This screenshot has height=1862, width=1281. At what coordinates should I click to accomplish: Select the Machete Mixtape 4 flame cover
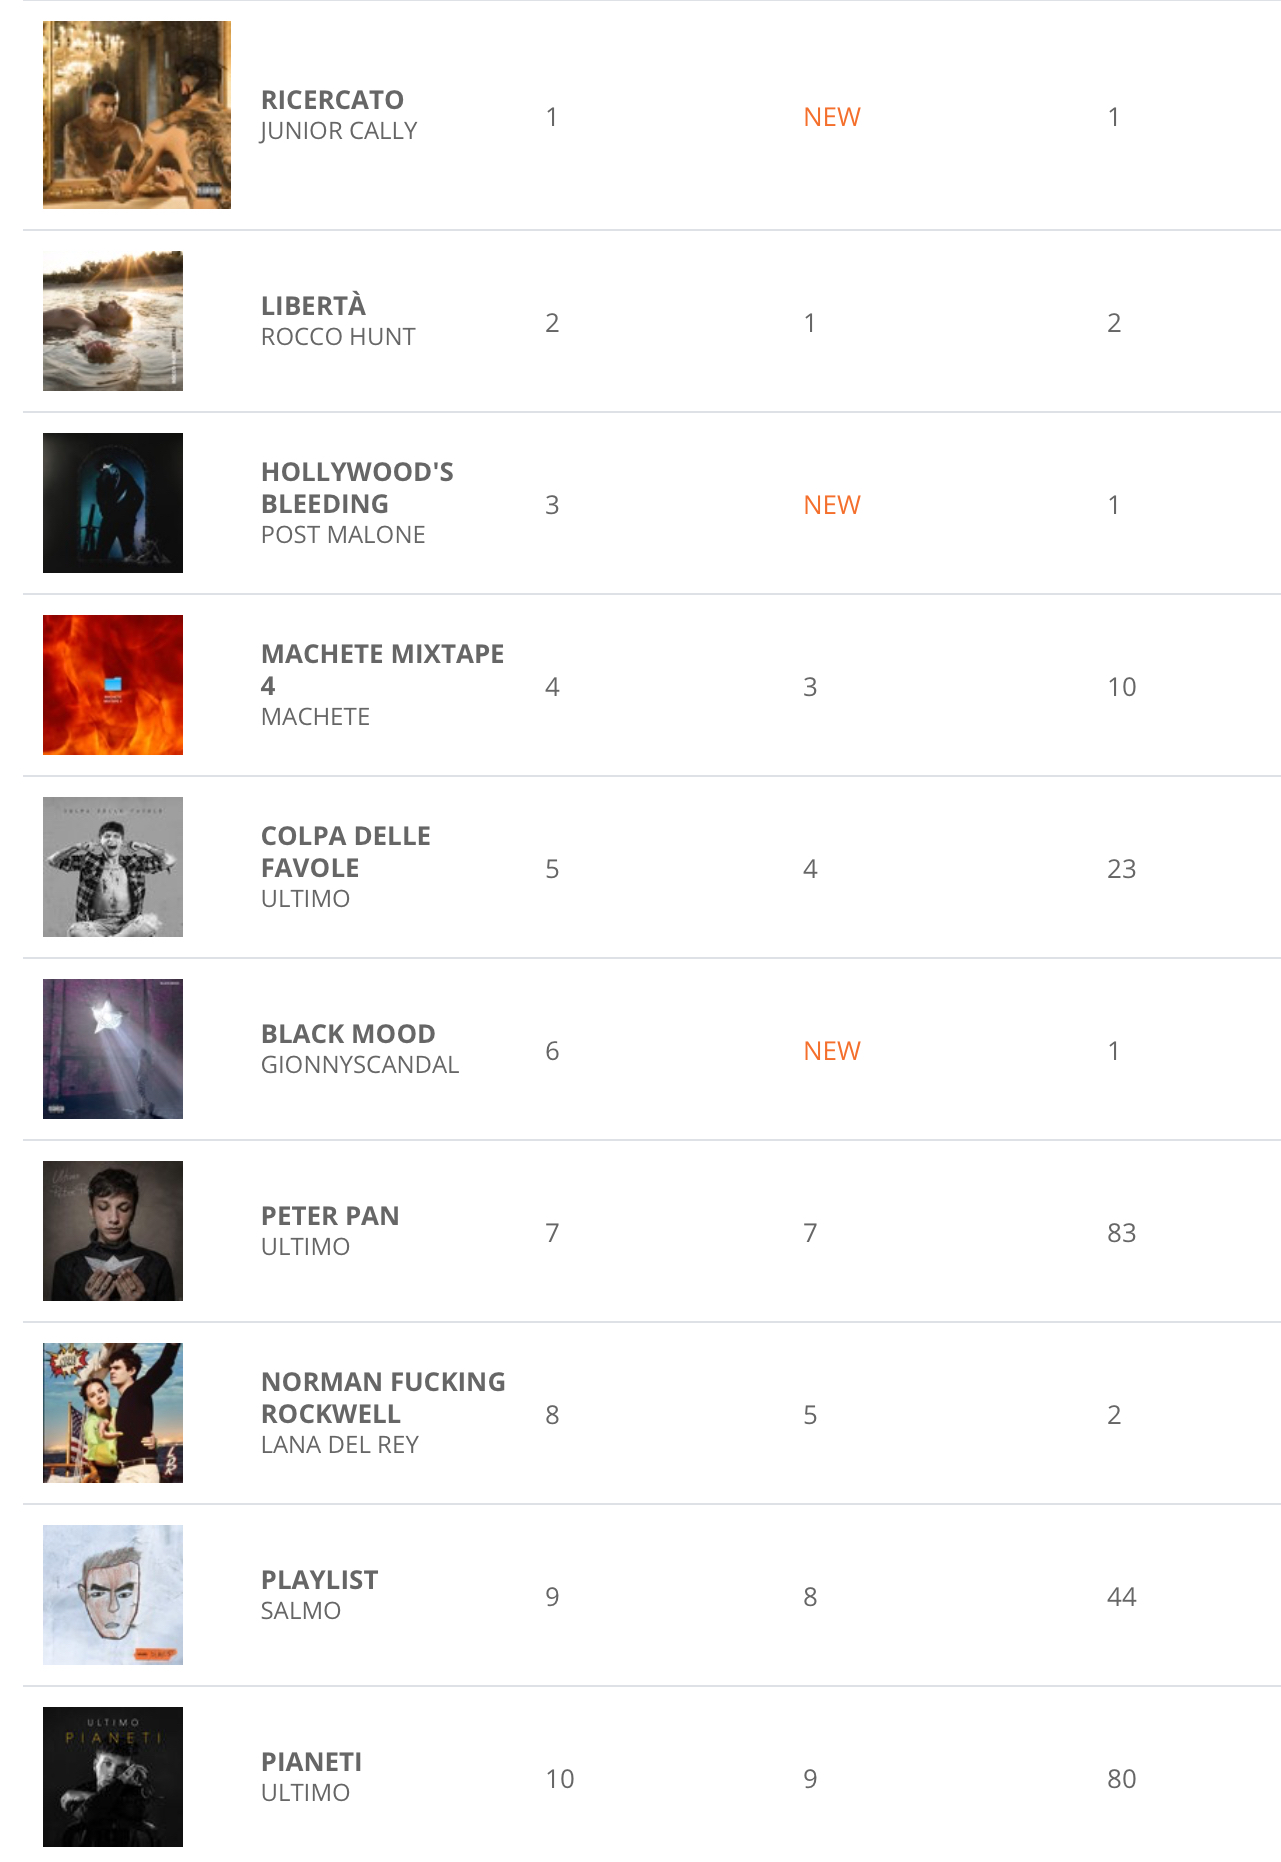pos(113,685)
